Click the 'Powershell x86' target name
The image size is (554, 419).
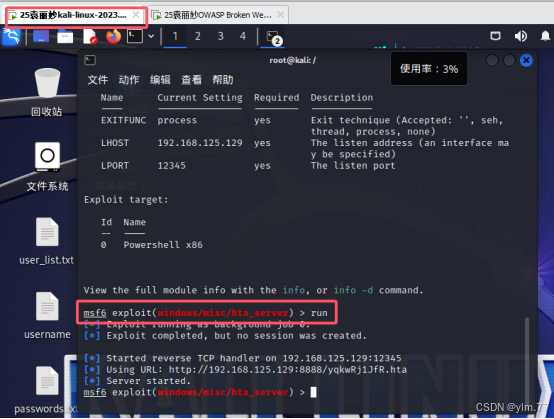pyautogui.click(x=163, y=245)
